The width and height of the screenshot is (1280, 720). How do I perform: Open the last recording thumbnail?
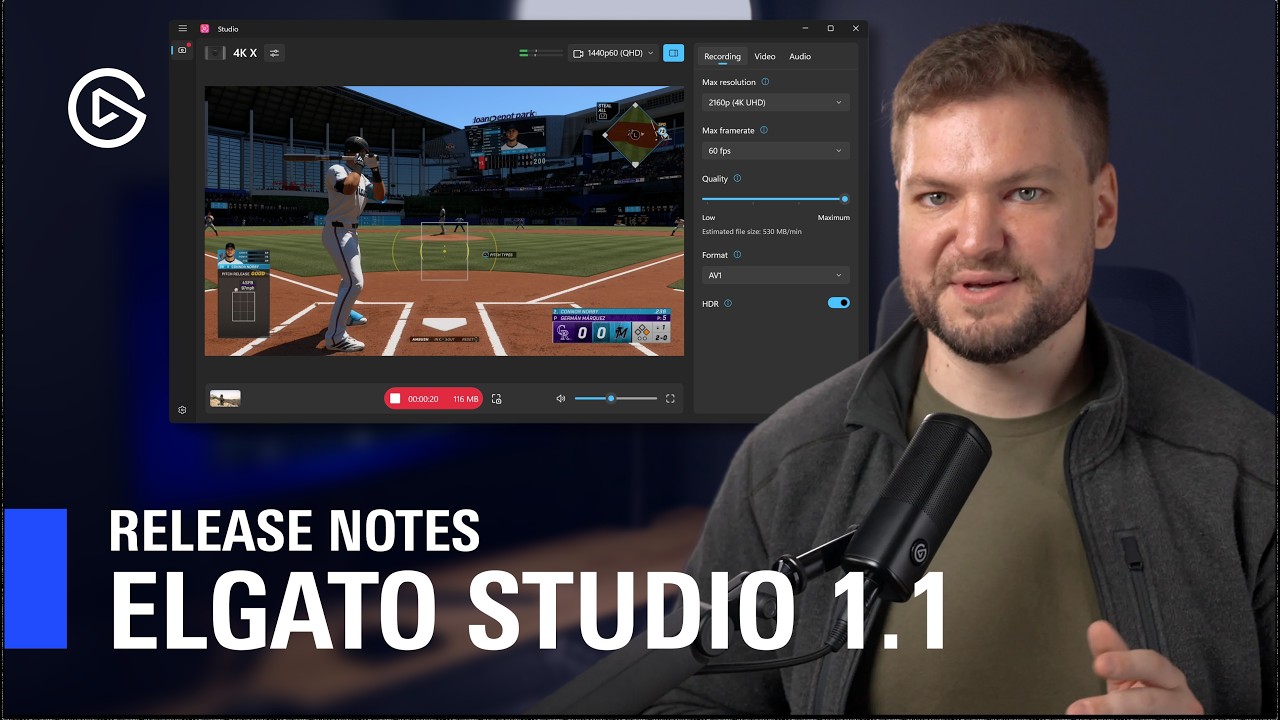225,398
